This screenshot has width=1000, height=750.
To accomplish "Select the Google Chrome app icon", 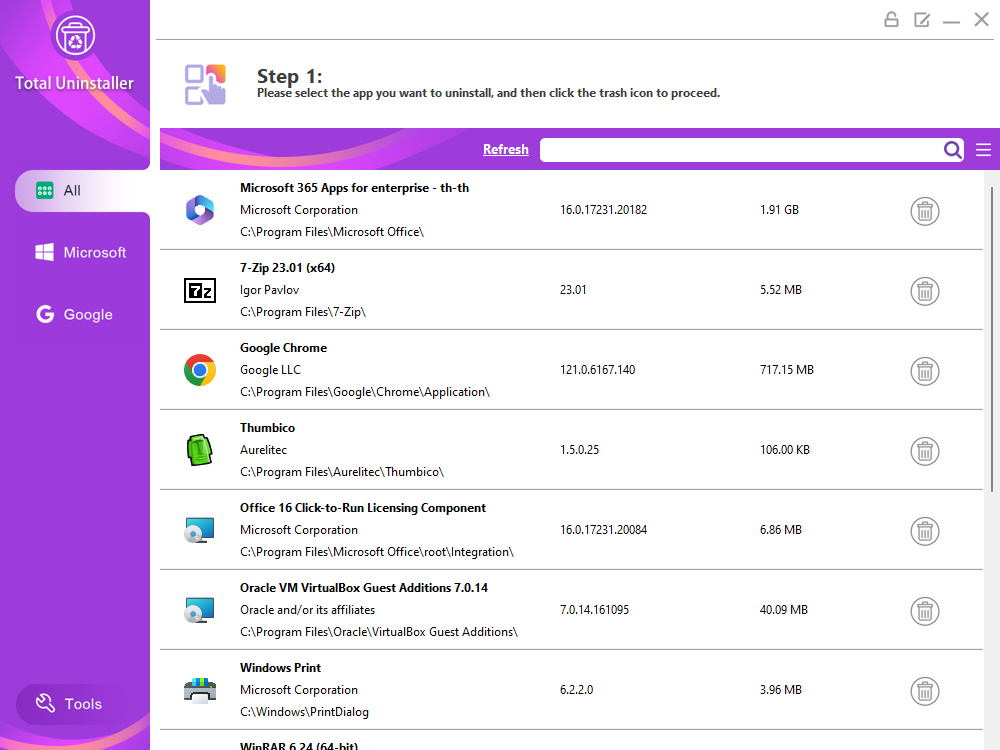I will tap(200, 370).
